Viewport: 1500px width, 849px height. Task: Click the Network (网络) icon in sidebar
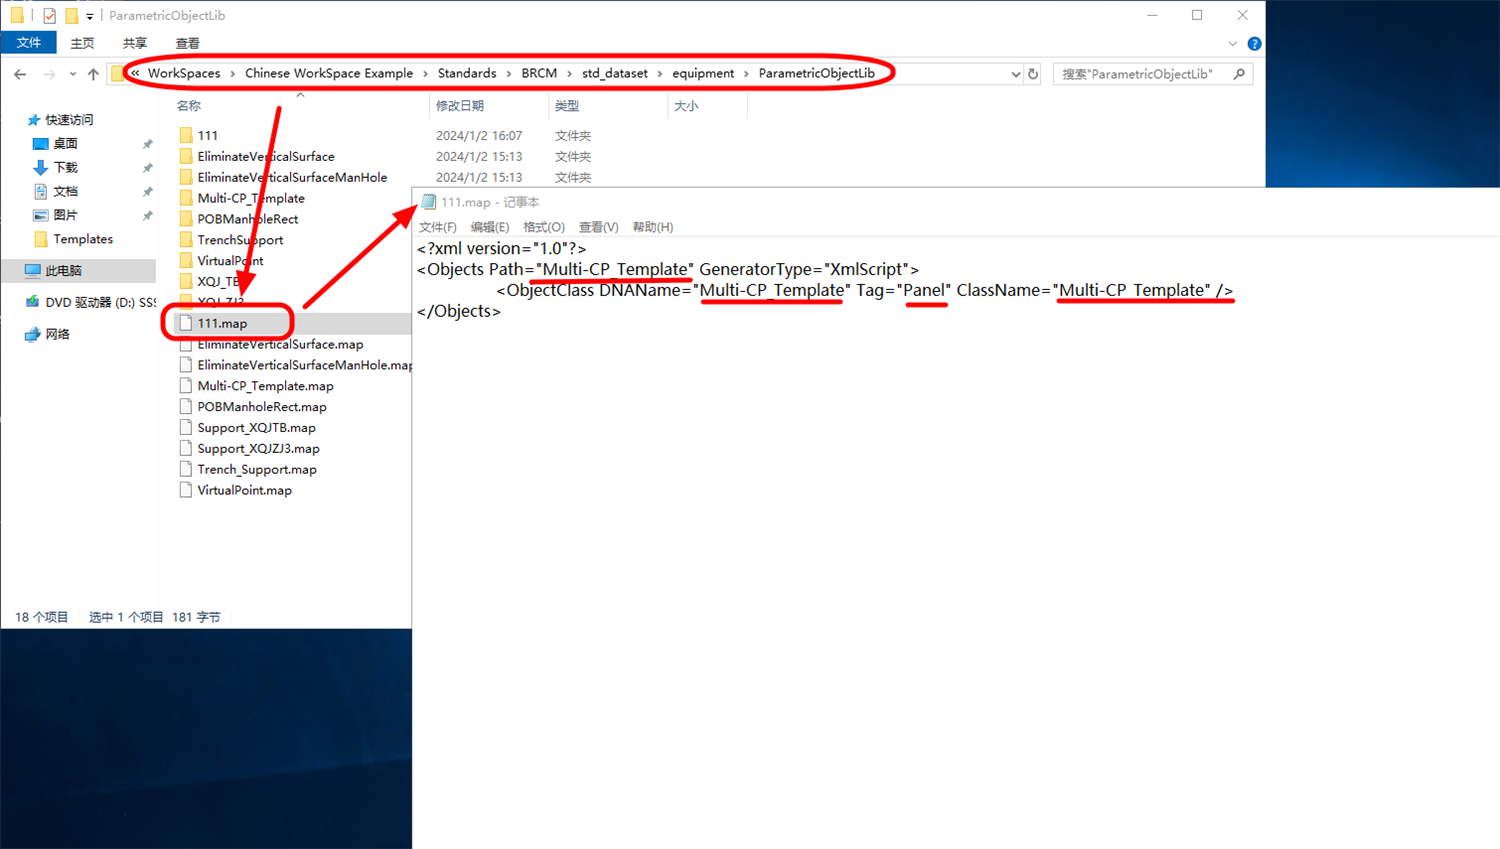[33, 334]
